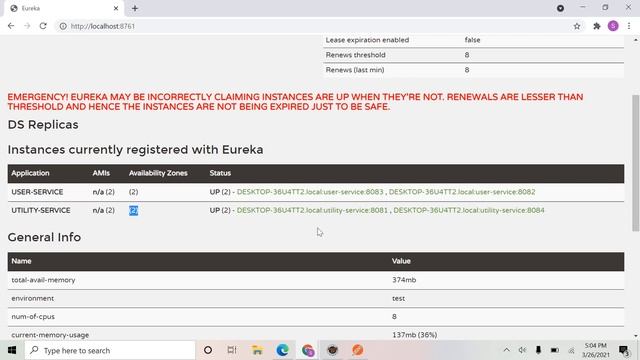Switch to Chrome on the taskbar
The image size is (640, 360).
[x=308, y=350]
